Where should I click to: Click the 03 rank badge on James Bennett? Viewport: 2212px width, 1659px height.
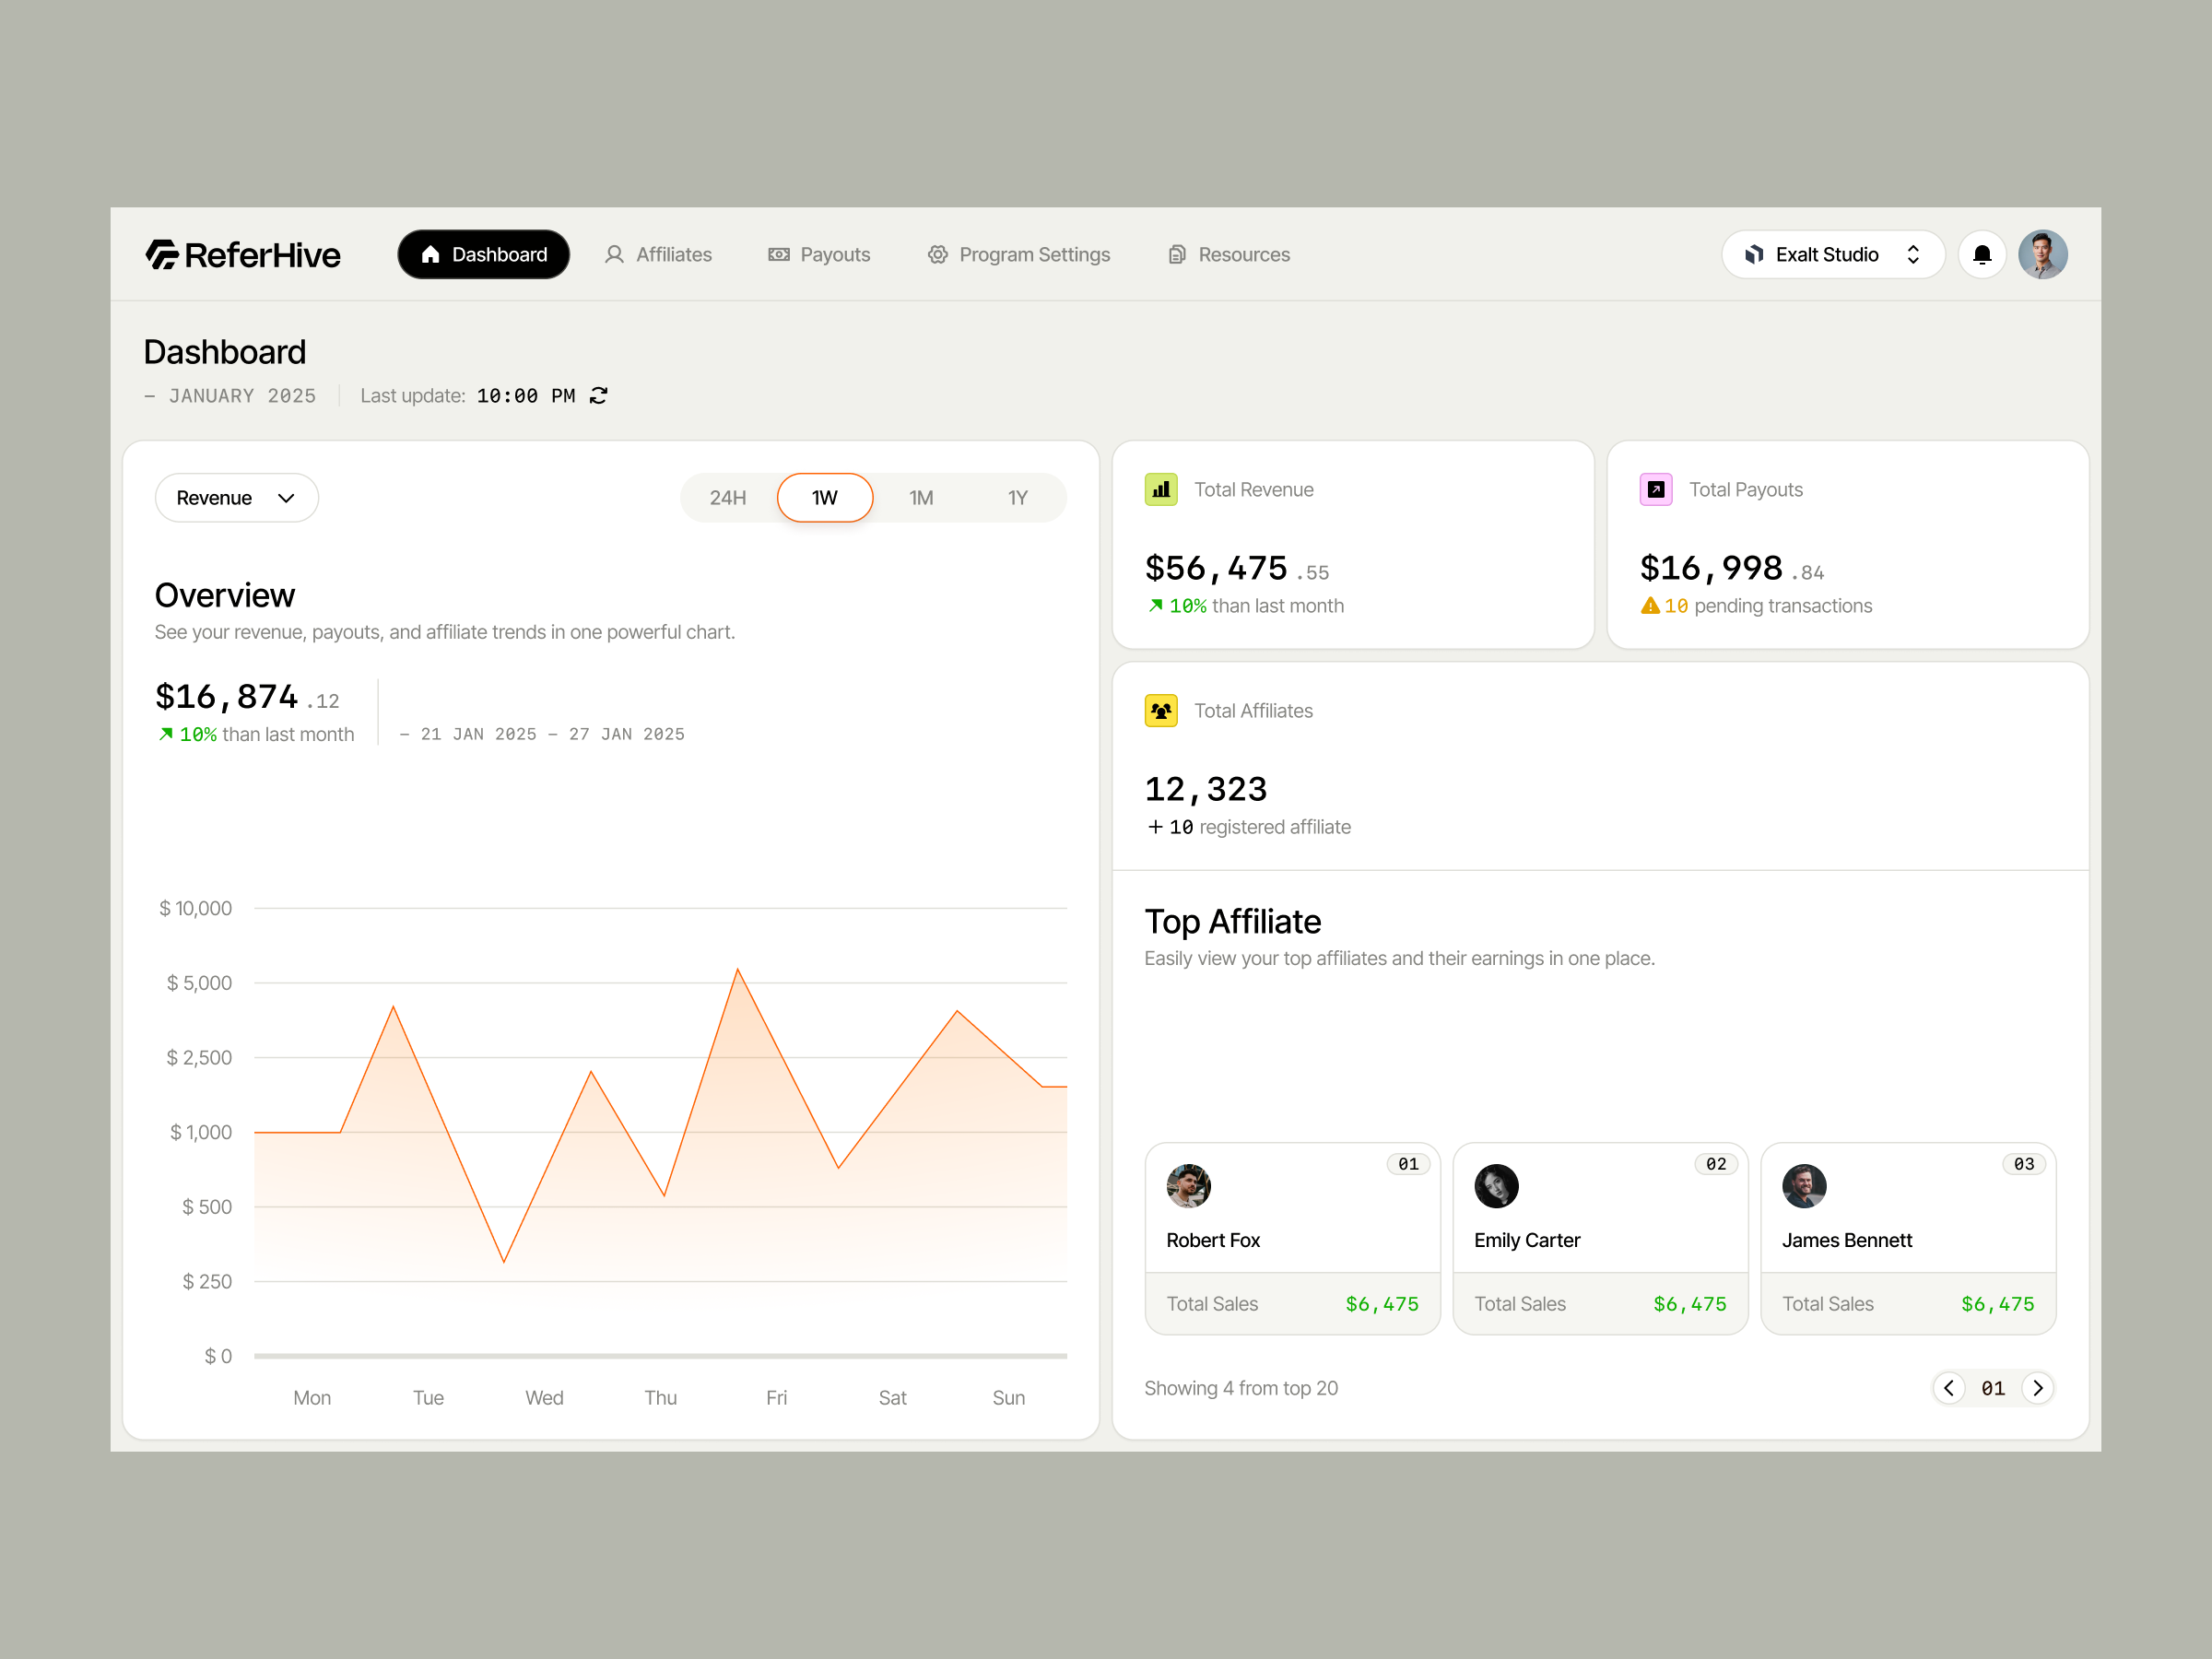[x=2025, y=1164]
